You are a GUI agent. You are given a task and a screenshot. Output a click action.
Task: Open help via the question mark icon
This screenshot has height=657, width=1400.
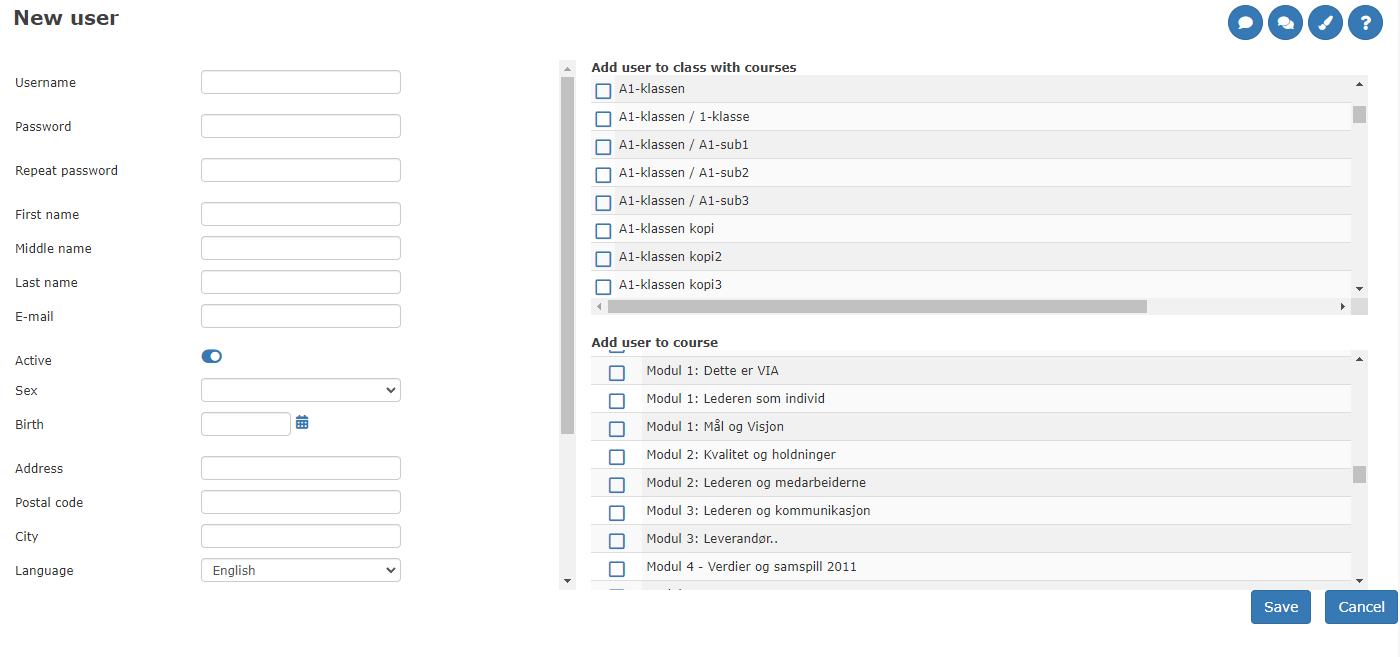(1365, 22)
